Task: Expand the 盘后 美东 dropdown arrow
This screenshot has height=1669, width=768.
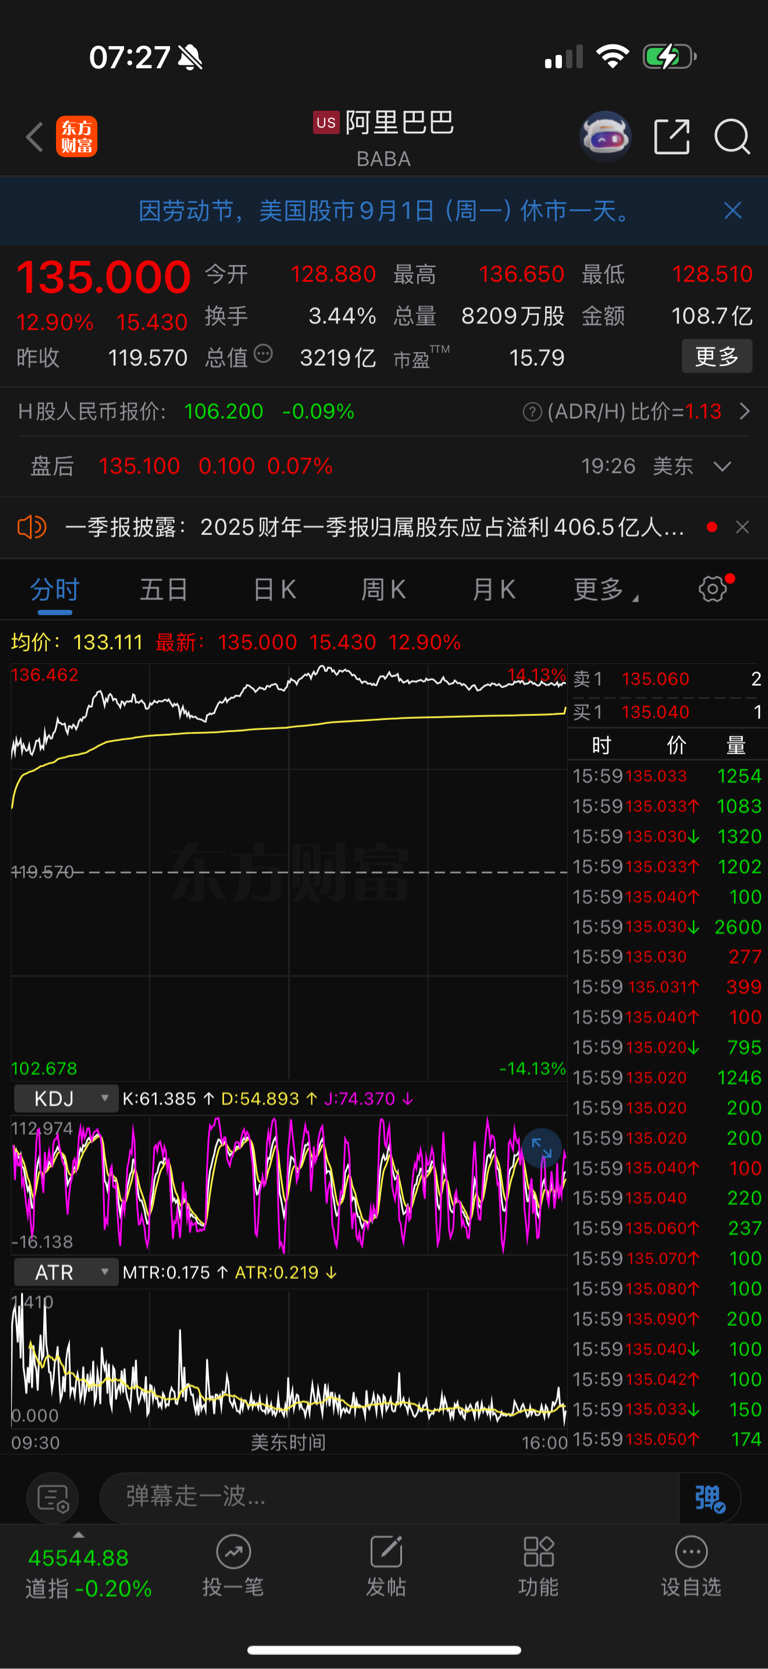Action: coord(723,466)
